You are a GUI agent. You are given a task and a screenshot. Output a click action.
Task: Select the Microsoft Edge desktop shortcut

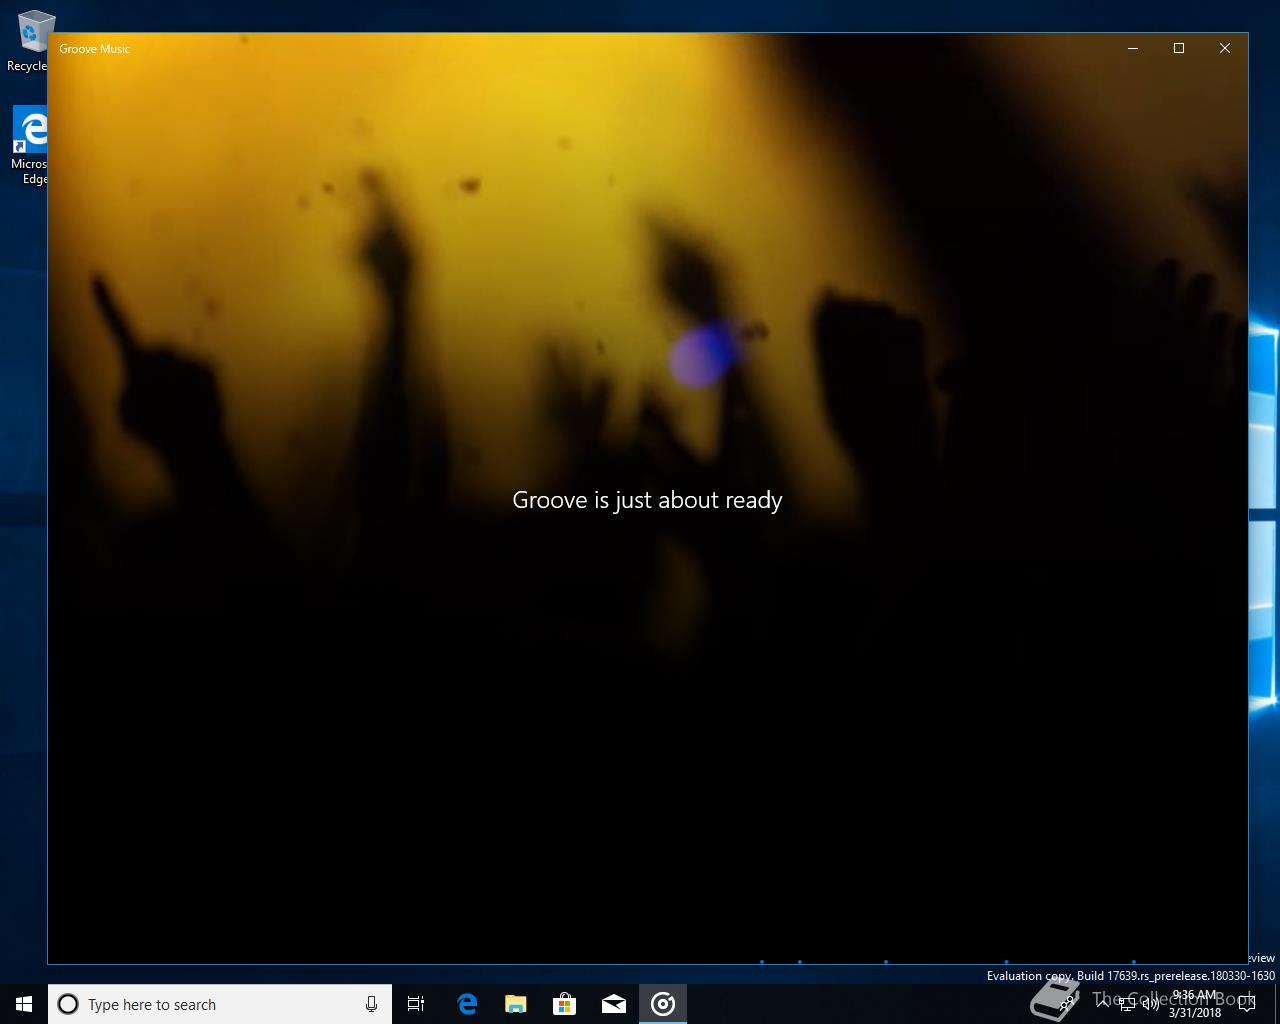point(30,146)
